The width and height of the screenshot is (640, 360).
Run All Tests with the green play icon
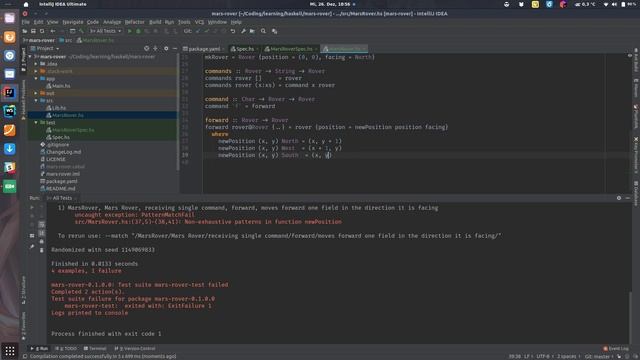[x=130, y=31]
